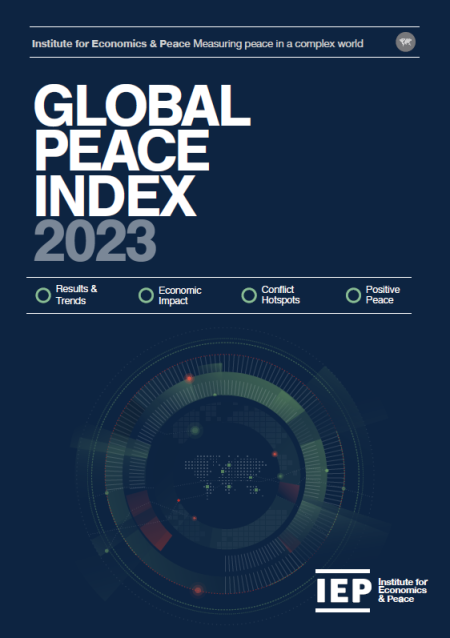Click the word GLOBAL in the title
The width and height of the screenshot is (450, 638).
[x=142, y=105]
